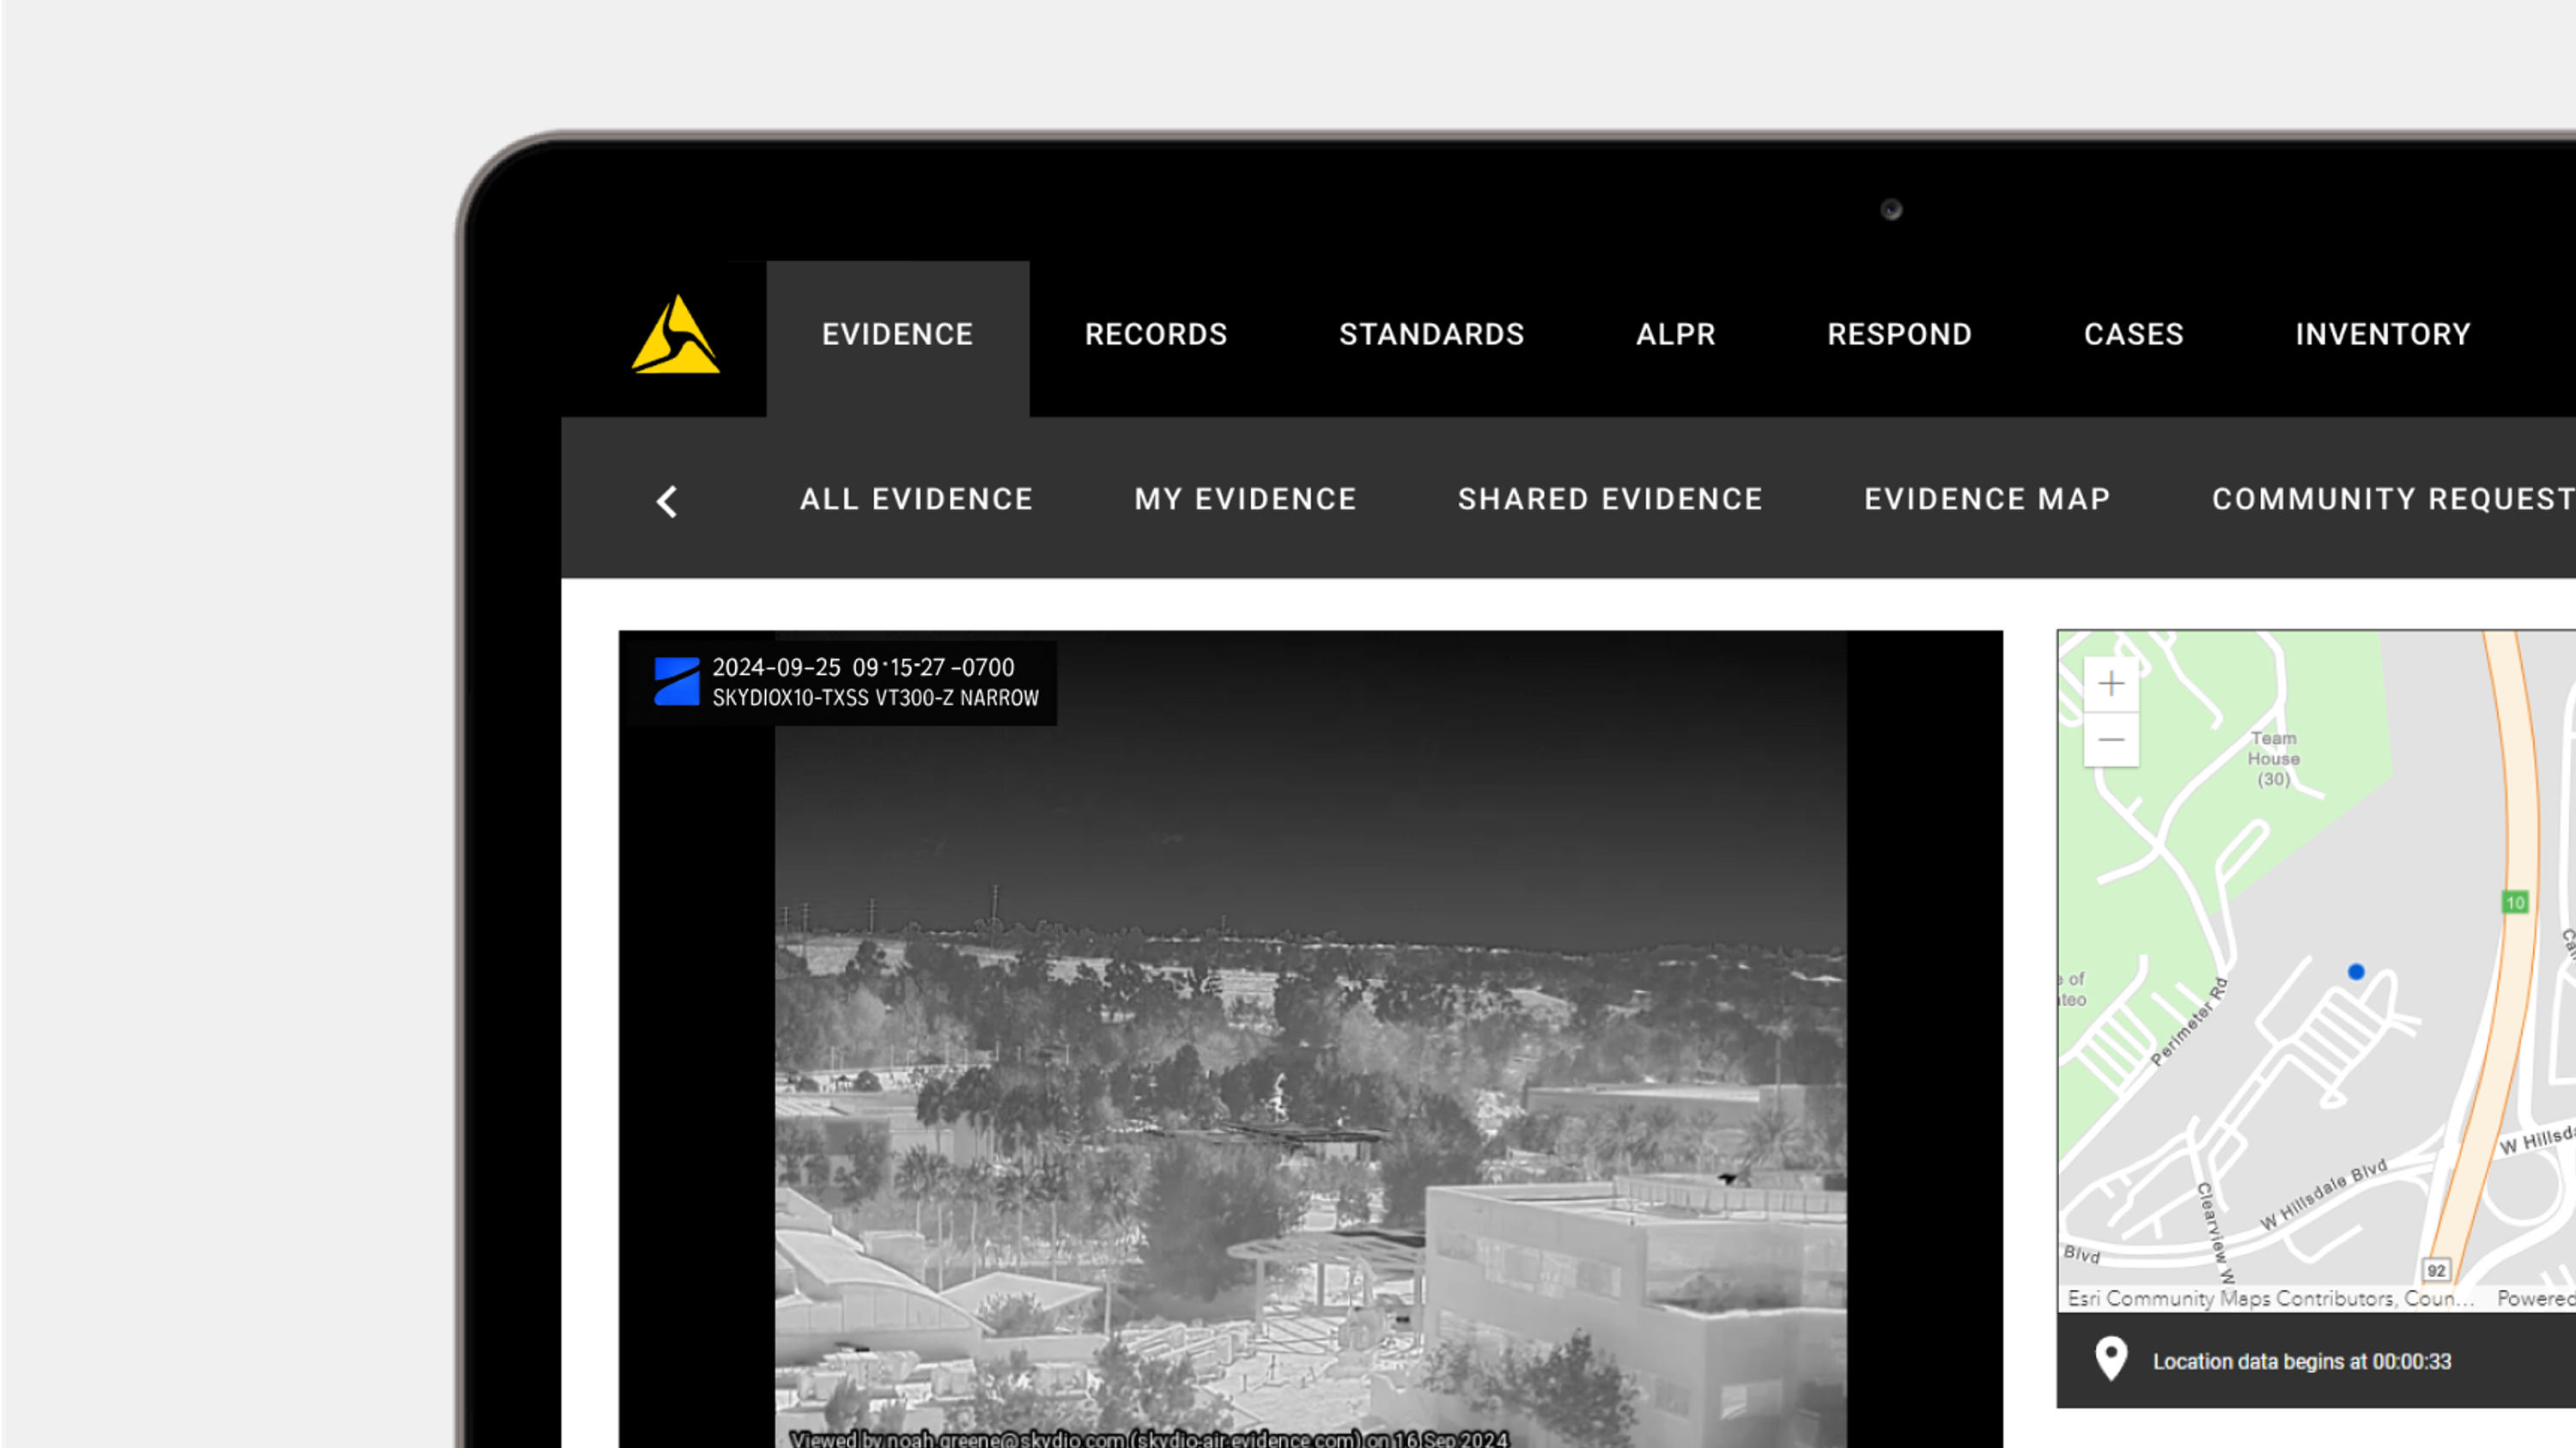The width and height of the screenshot is (2576, 1448).
Task: Go to the ALPR section
Action: (x=1675, y=335)
